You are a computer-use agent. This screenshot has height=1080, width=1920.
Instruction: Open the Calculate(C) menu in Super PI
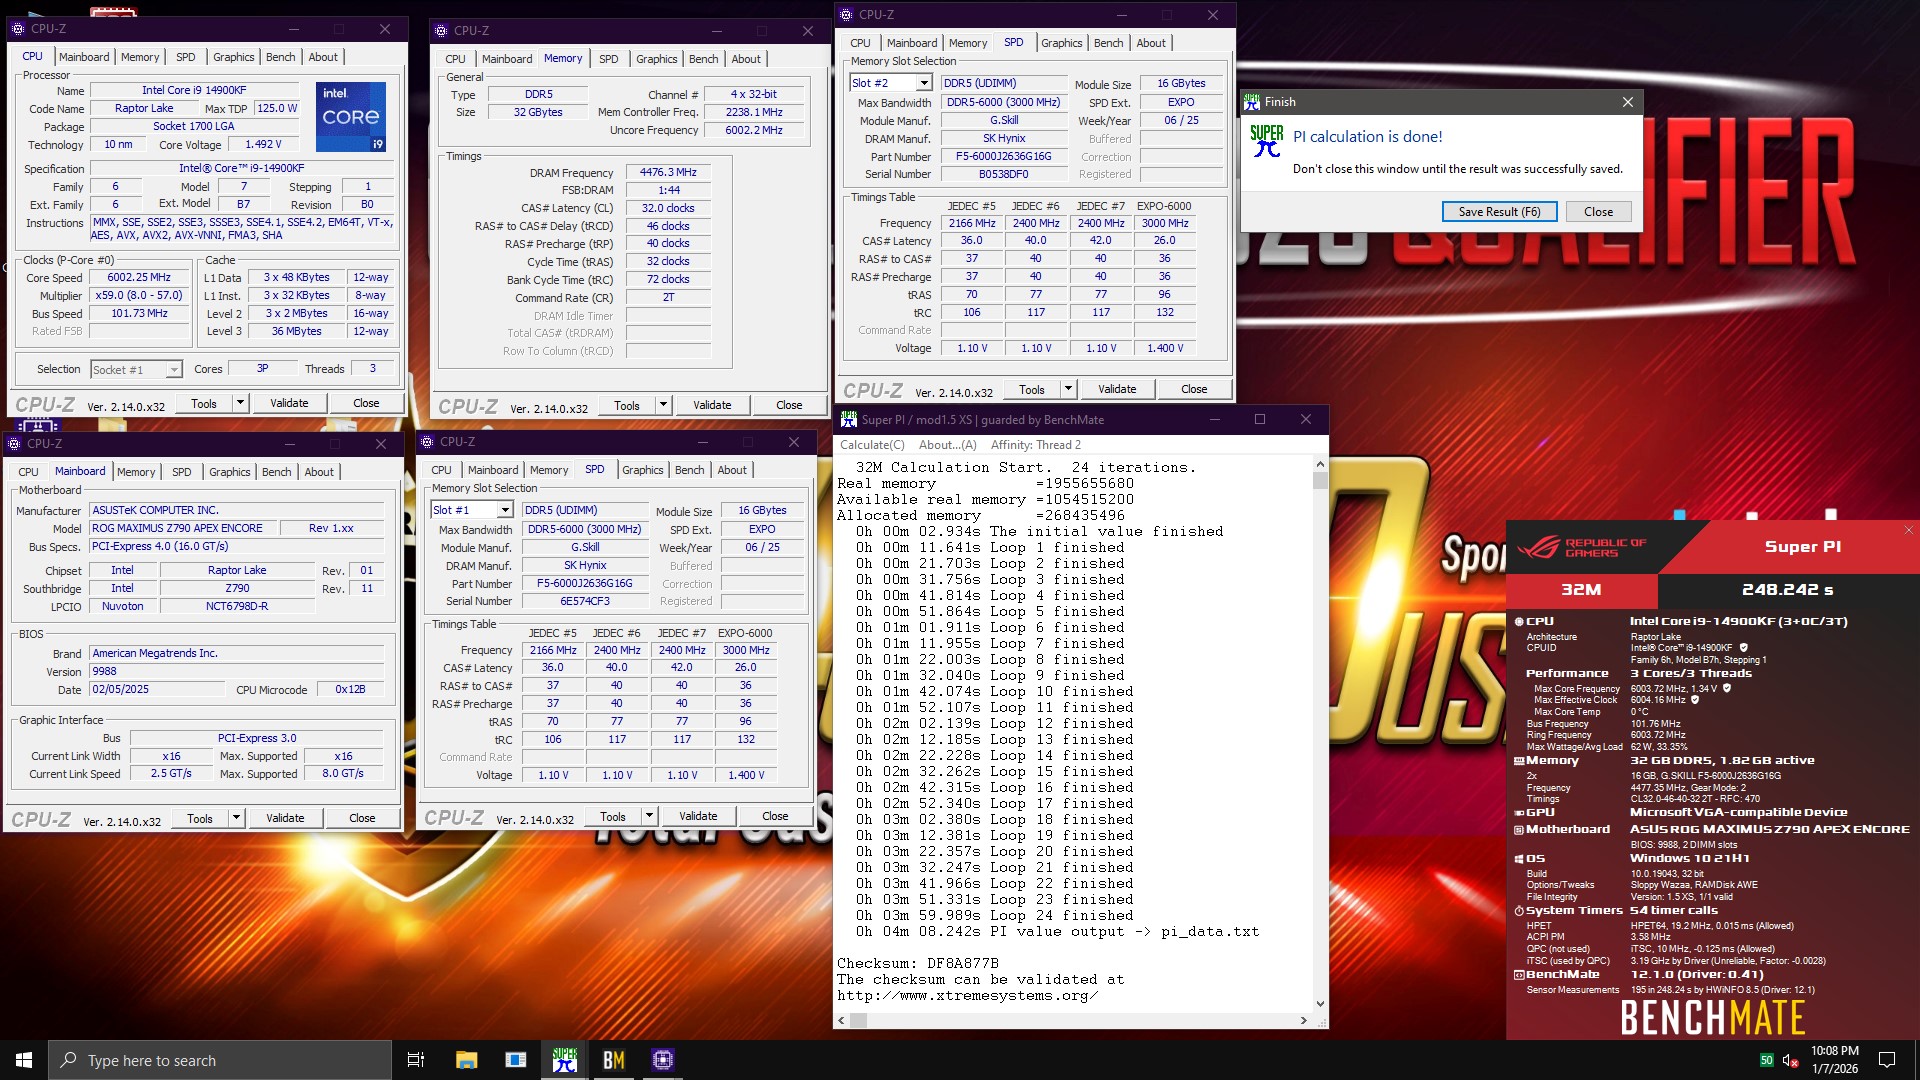872,445
